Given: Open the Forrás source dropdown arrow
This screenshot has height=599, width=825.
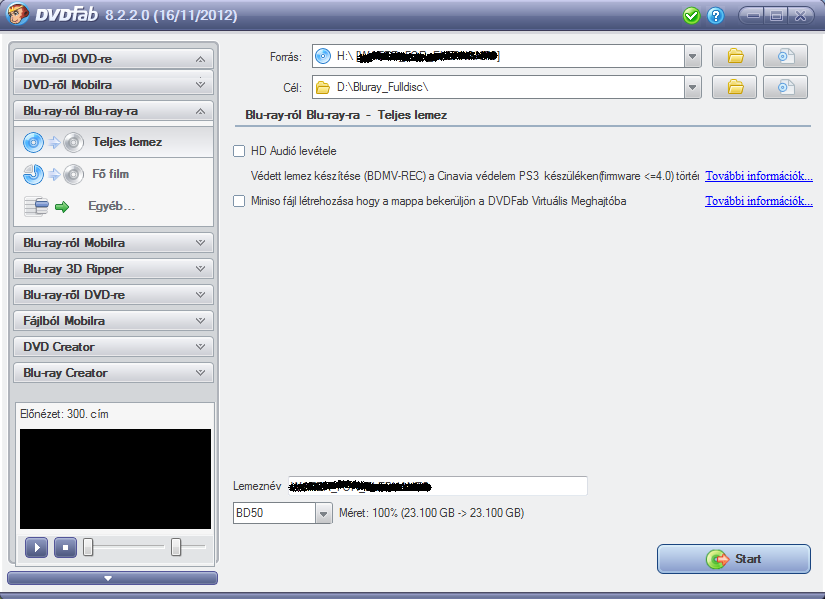Looking at the screenshot, I should click(x=692, y=56).
